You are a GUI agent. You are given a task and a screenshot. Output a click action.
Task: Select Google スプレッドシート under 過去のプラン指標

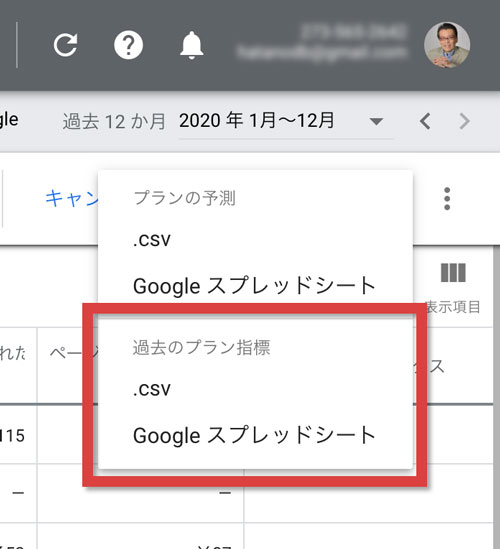pyautogui.click(x=255, y=435)
